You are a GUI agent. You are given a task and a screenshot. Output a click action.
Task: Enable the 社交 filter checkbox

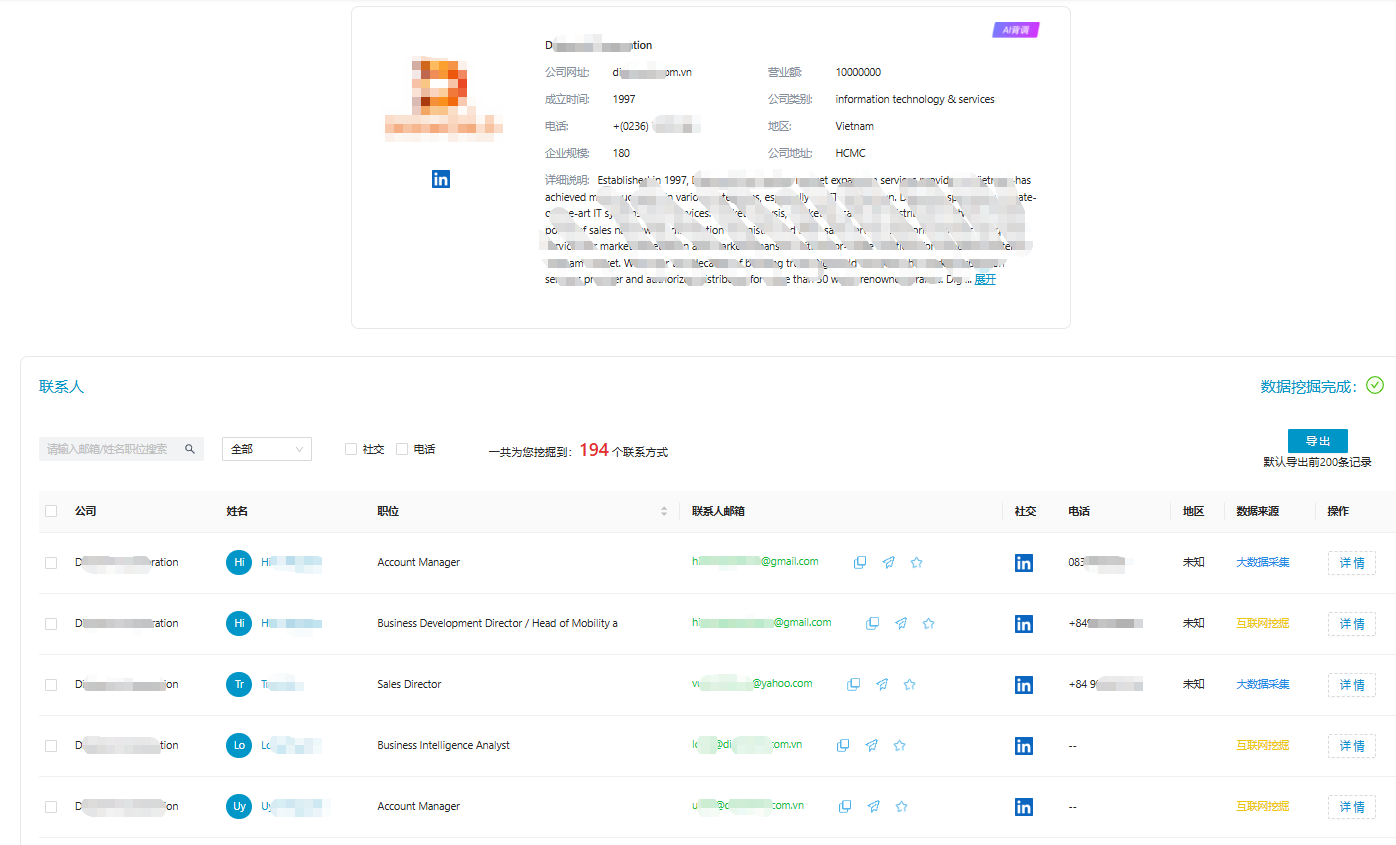[351, 450]
